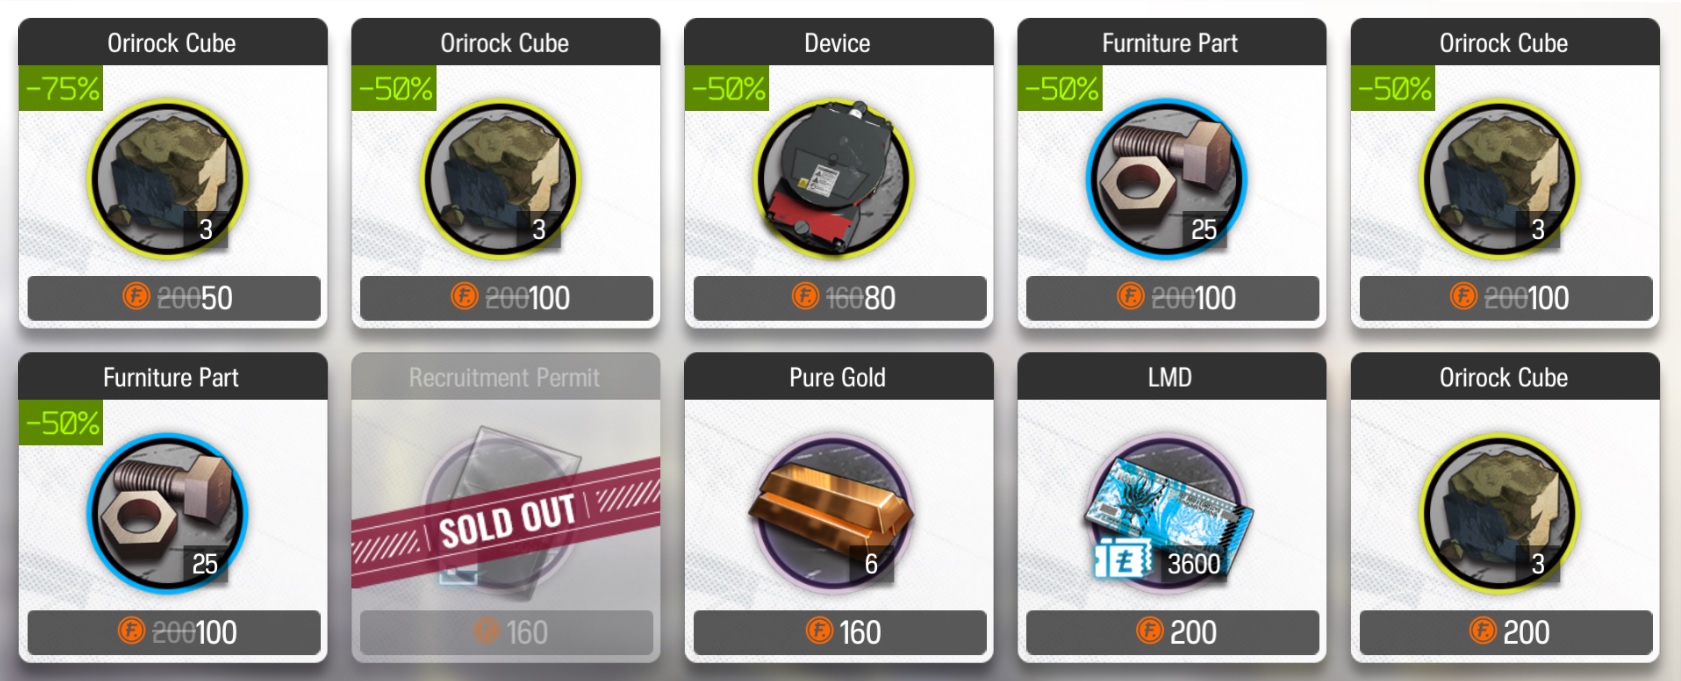Screen dimensions: 1681x681
Task: Open the Device card title header
Action: point(838,42)
